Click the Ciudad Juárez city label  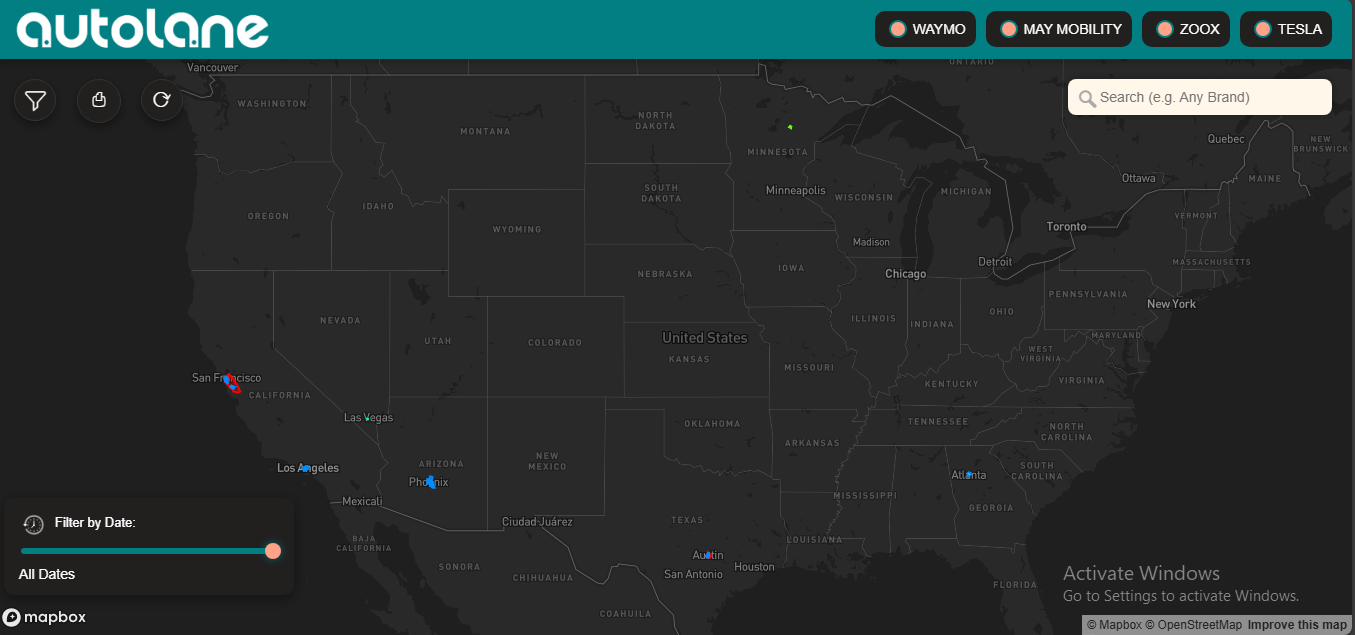tap(537, 522)
